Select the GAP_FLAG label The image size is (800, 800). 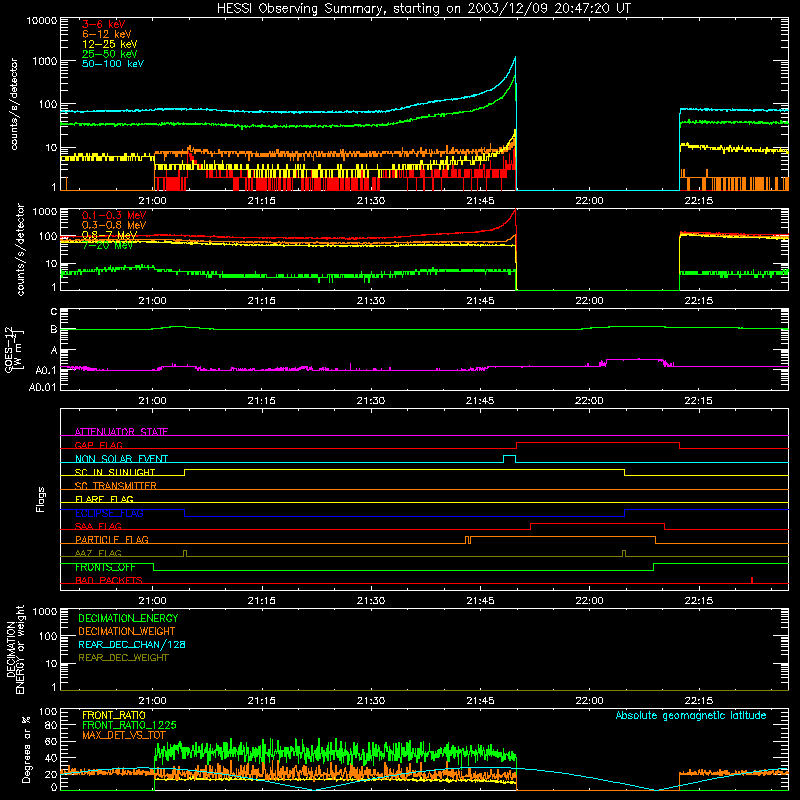click(98, 445)
